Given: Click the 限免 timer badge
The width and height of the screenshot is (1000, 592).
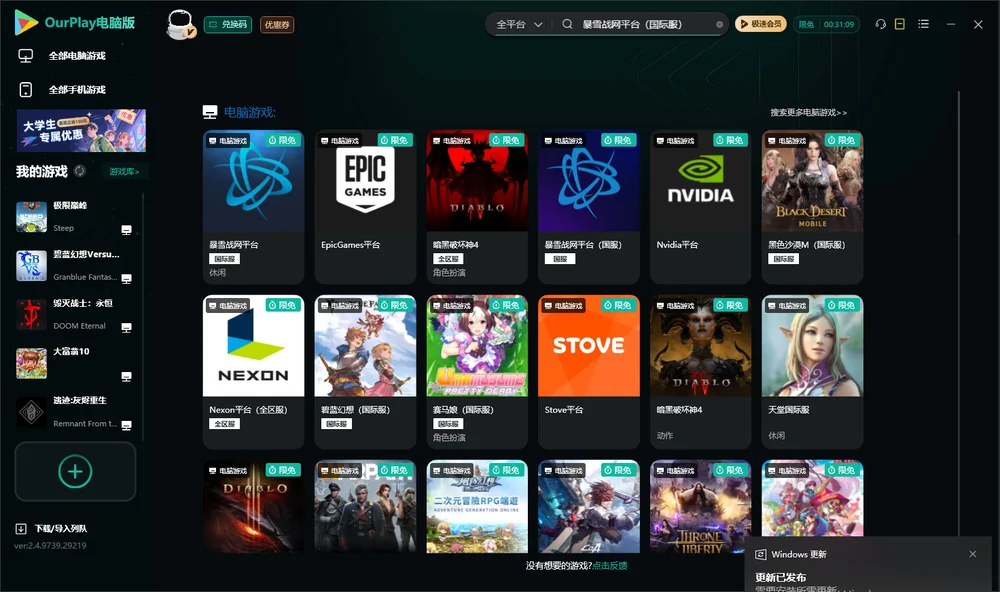Looking at the screenshot, I should [826, 24].
